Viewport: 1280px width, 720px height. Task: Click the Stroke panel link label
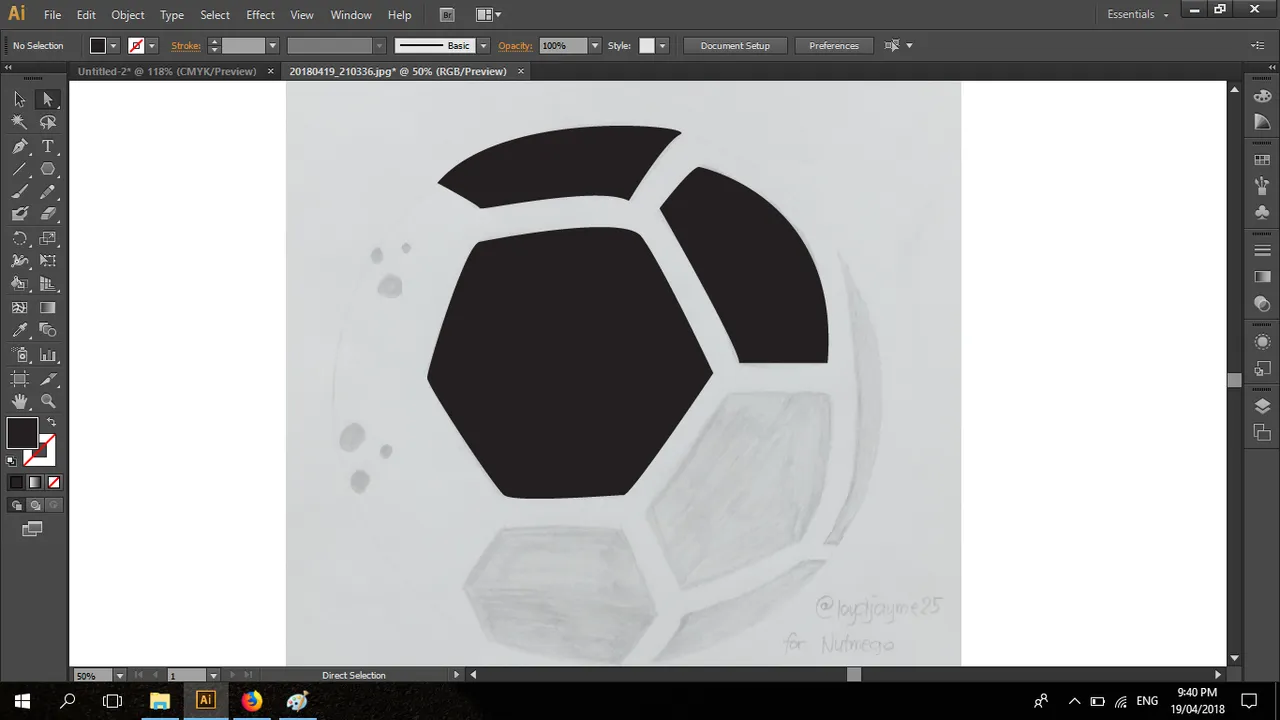click(x=186, y=46)
